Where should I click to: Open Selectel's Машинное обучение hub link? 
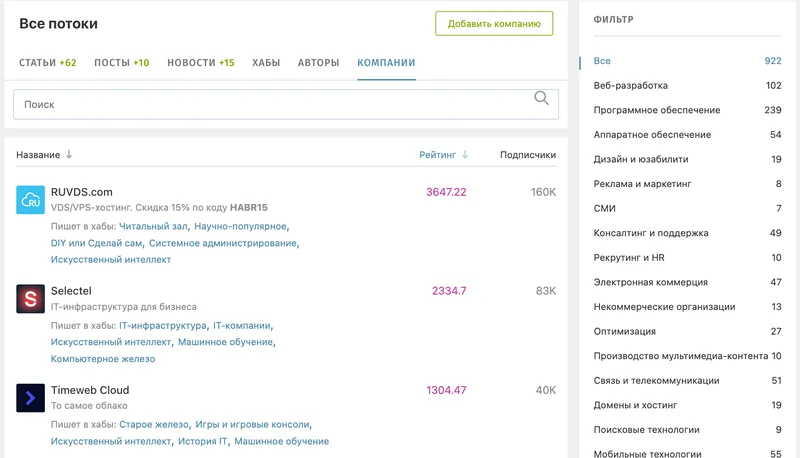click(x=226, y=342)
